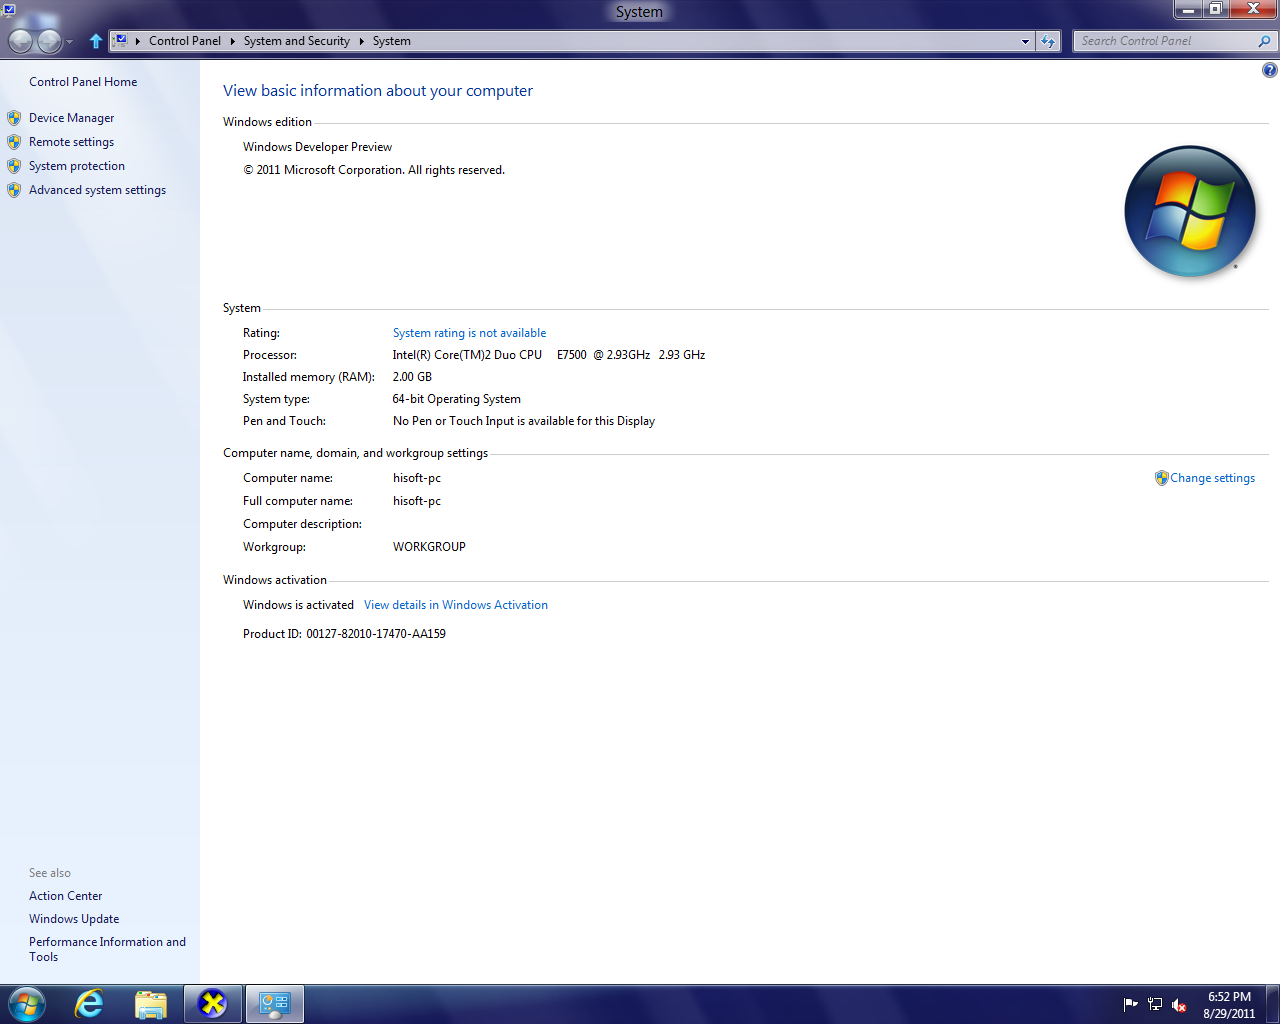
Task: Click View details in Windows Activation
Action: 455,605
